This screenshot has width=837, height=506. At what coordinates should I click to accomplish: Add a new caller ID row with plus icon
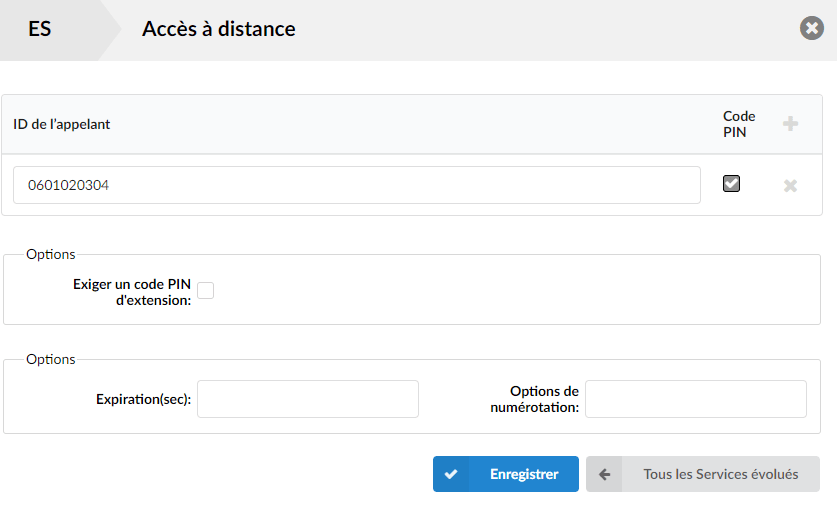point(790,124)
